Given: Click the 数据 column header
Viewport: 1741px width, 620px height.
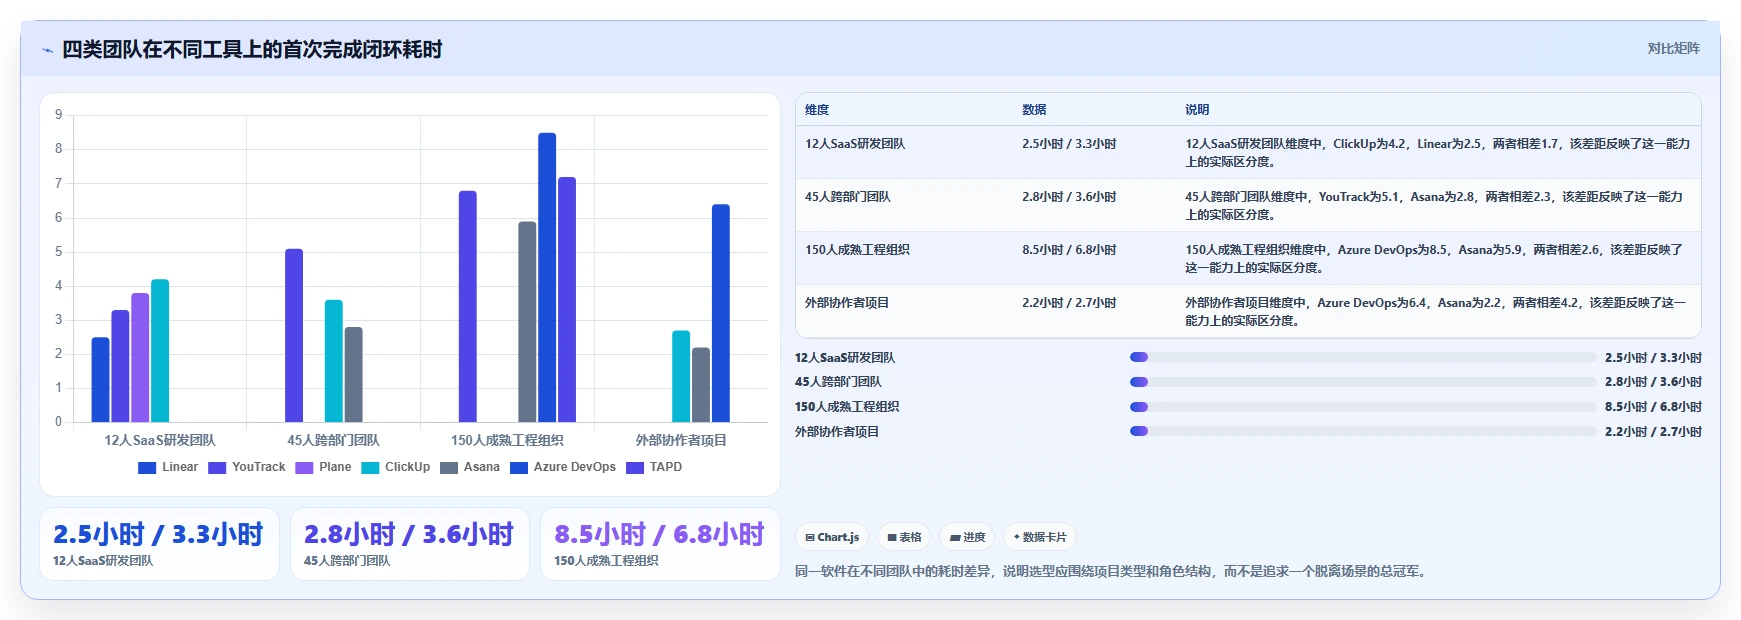Looking at the screenshot, I should [1034, 110].
